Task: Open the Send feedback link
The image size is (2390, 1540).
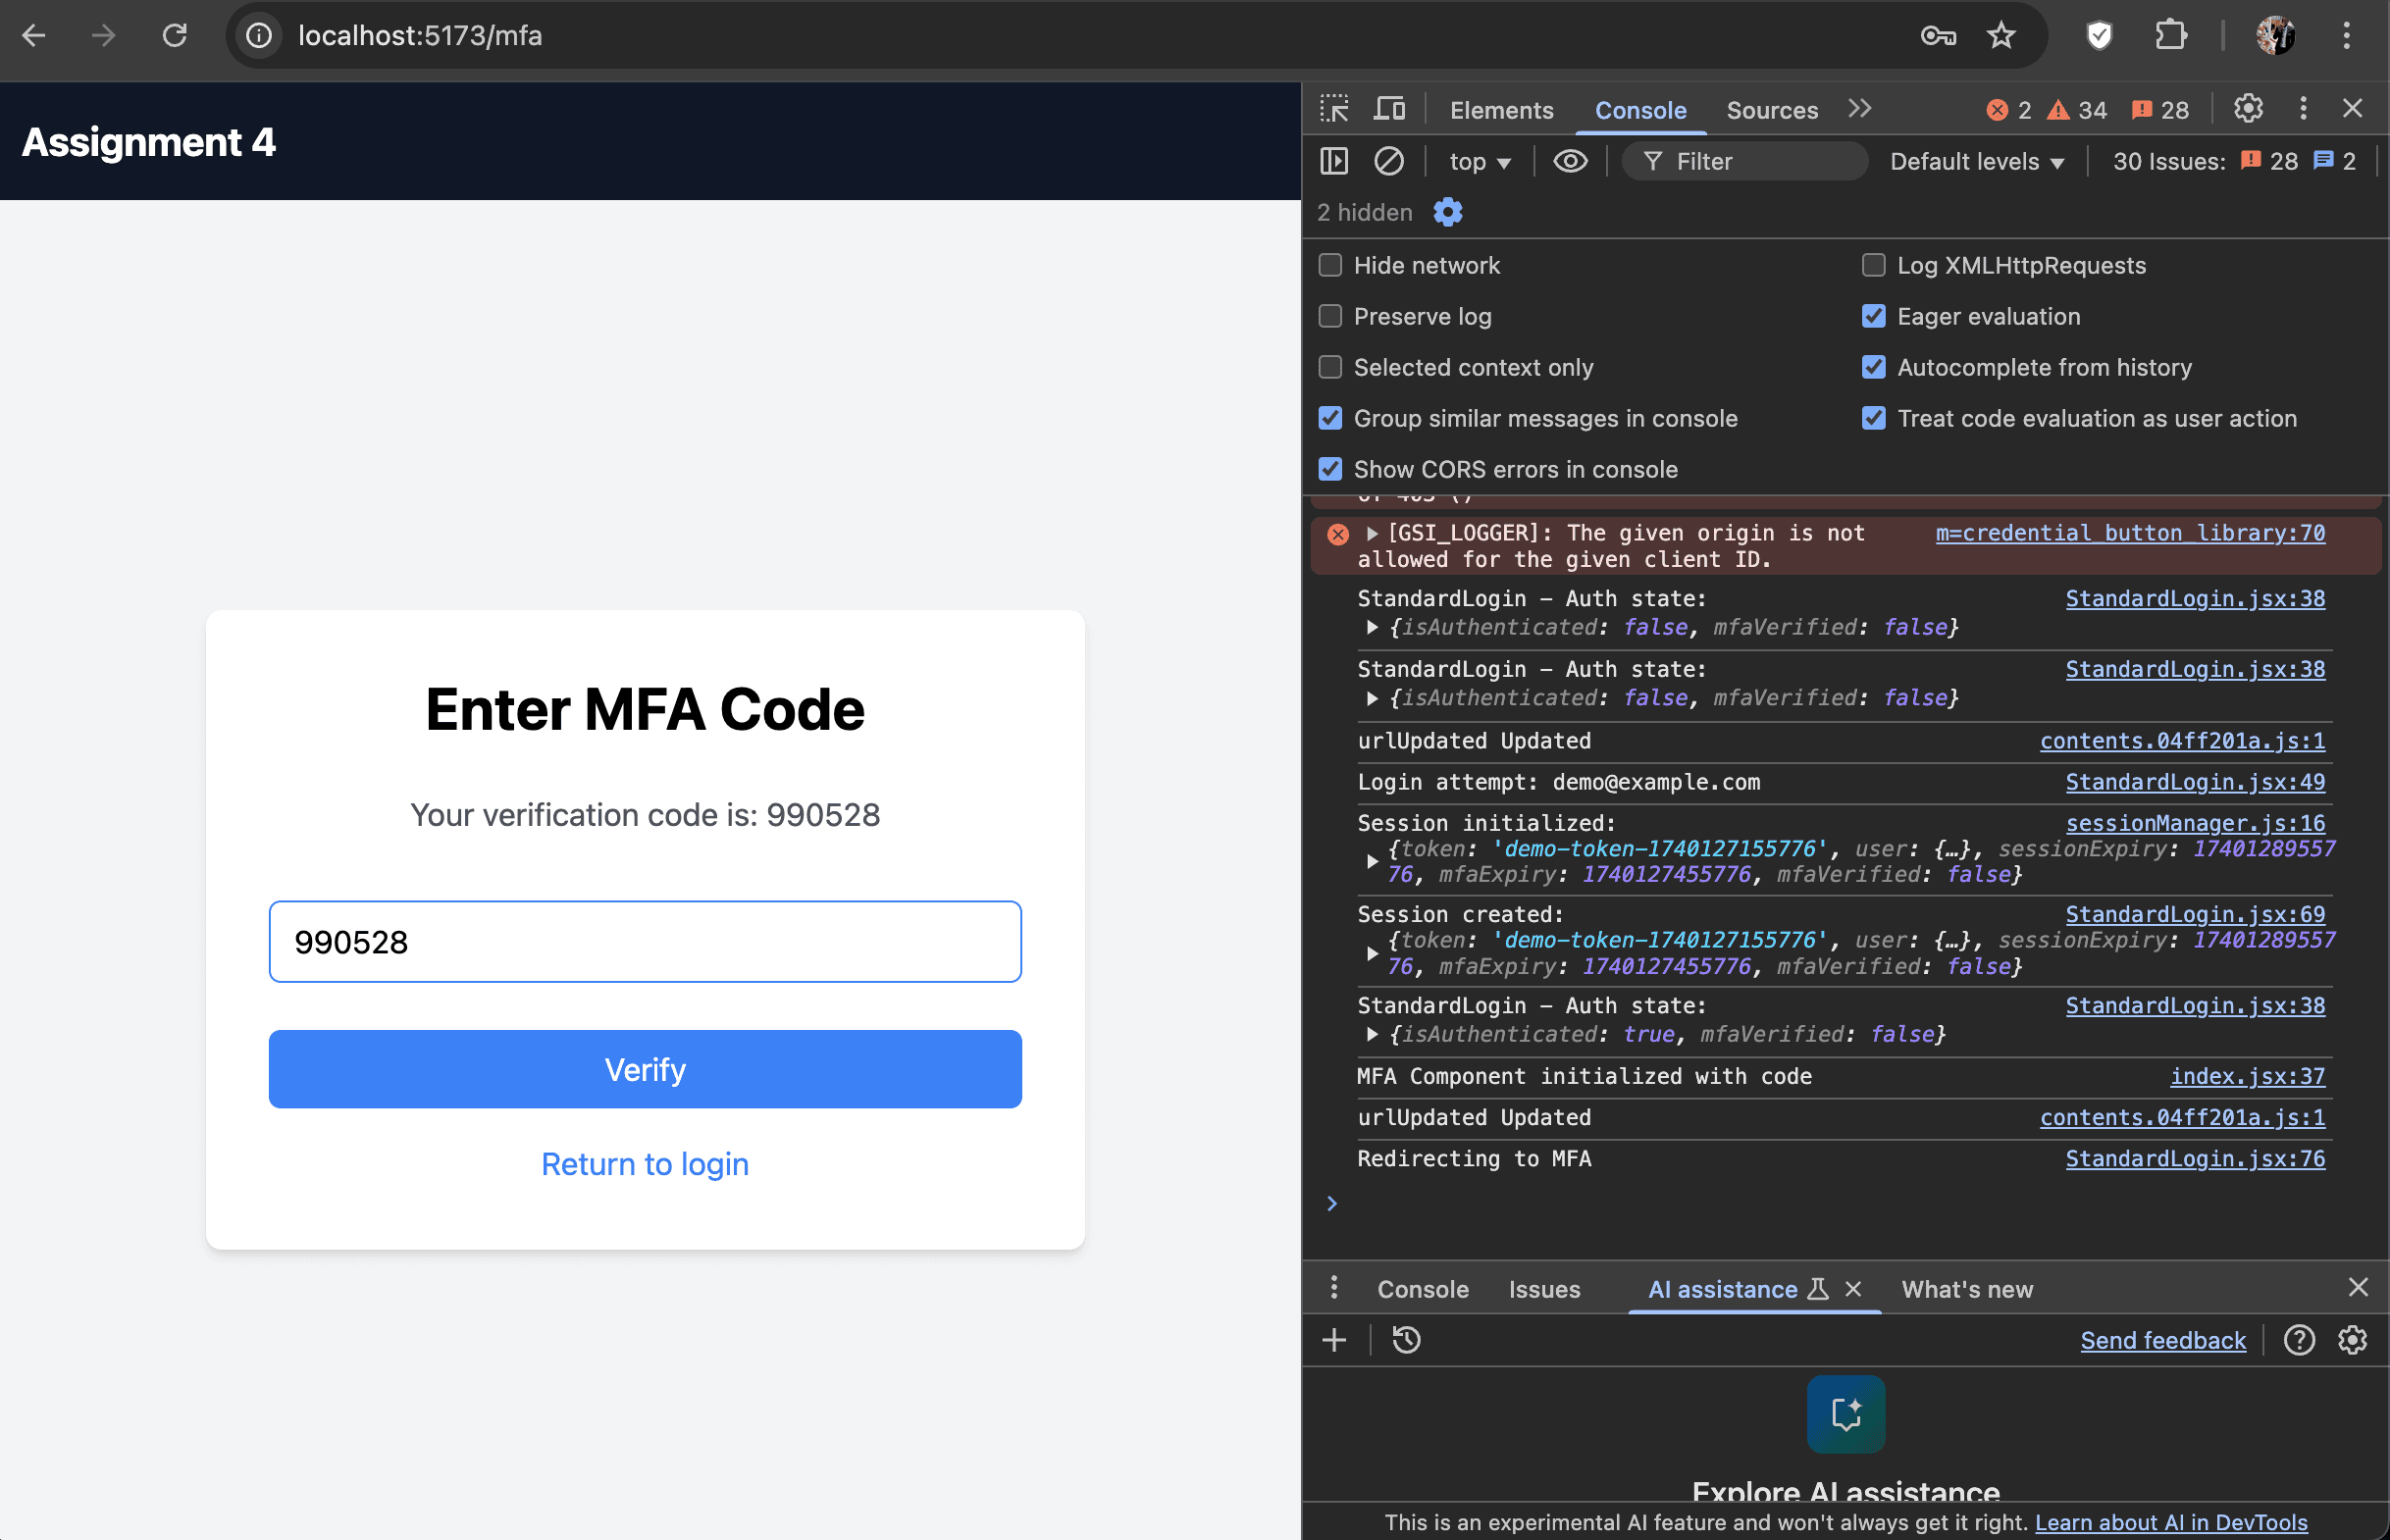Action: (x=2163, y=1340)
